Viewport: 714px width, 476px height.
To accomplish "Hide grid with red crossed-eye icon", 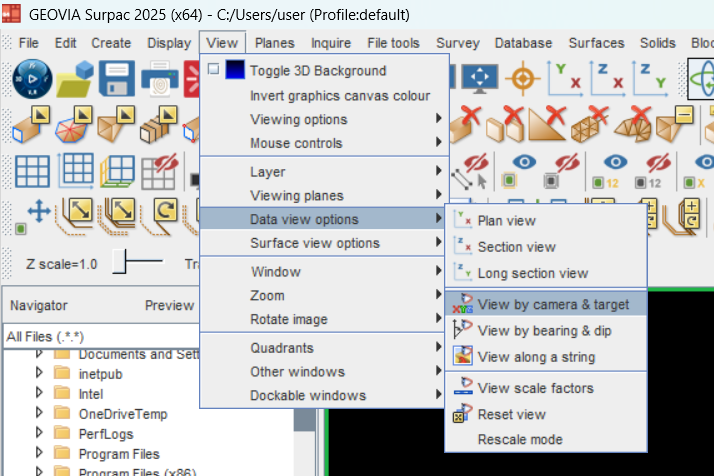I will tap(159, 171).
